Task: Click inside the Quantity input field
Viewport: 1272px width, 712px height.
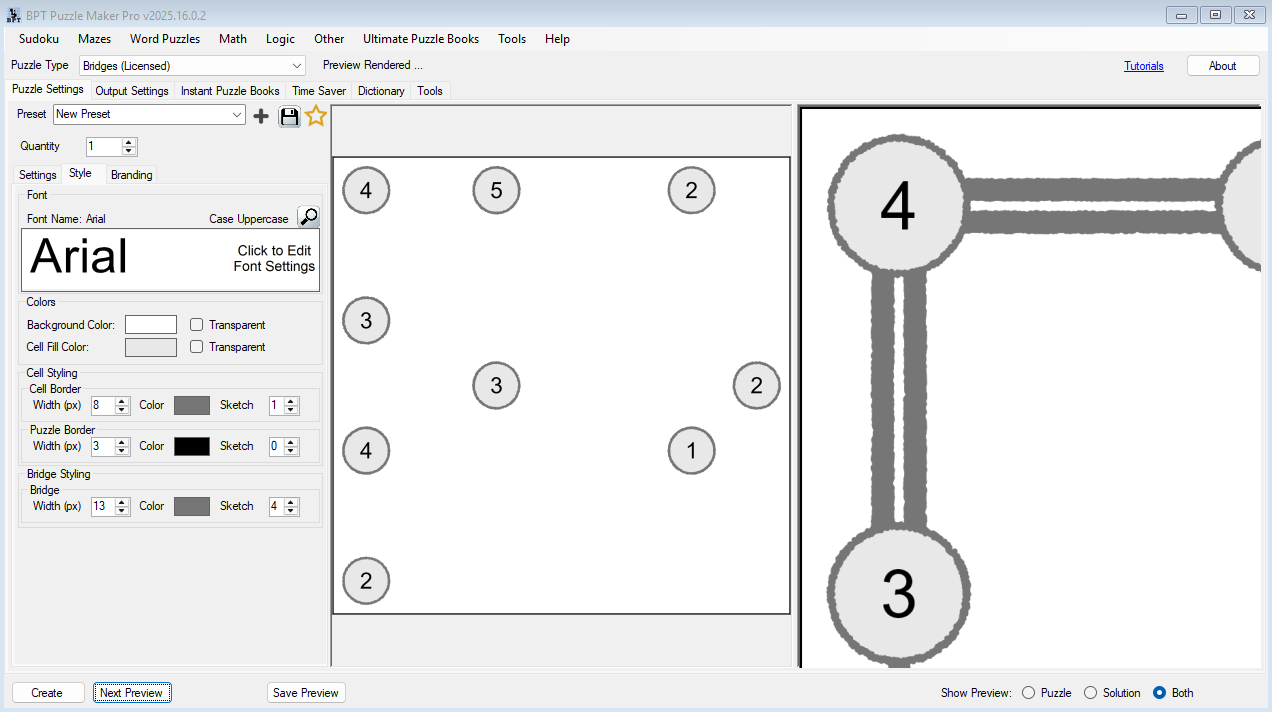Action: click(103, 146)
